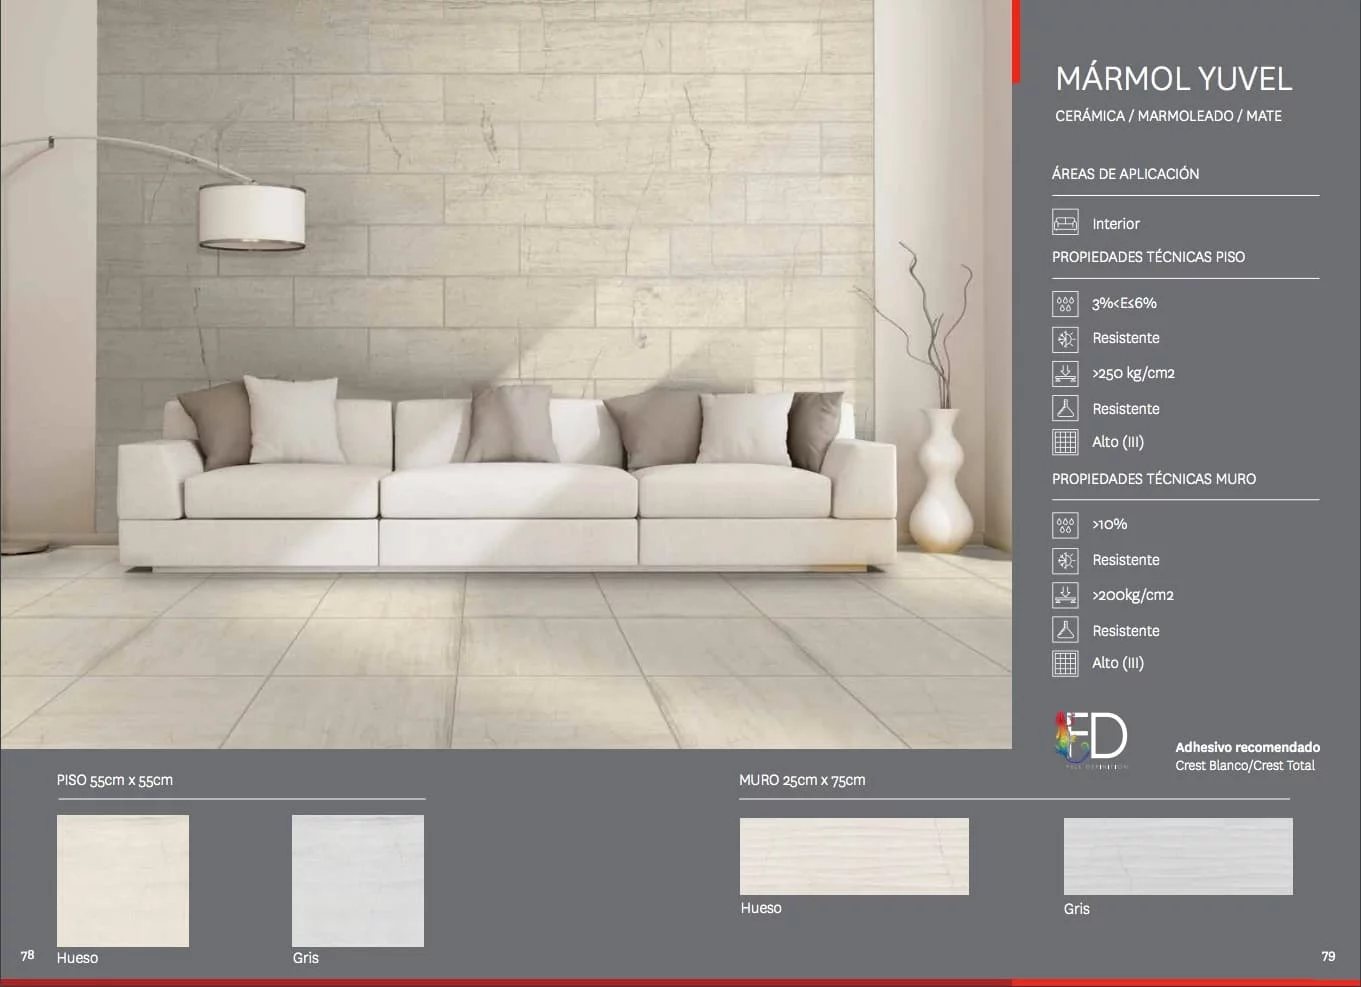Click the Interior sofa icon

click(1065, 222)
